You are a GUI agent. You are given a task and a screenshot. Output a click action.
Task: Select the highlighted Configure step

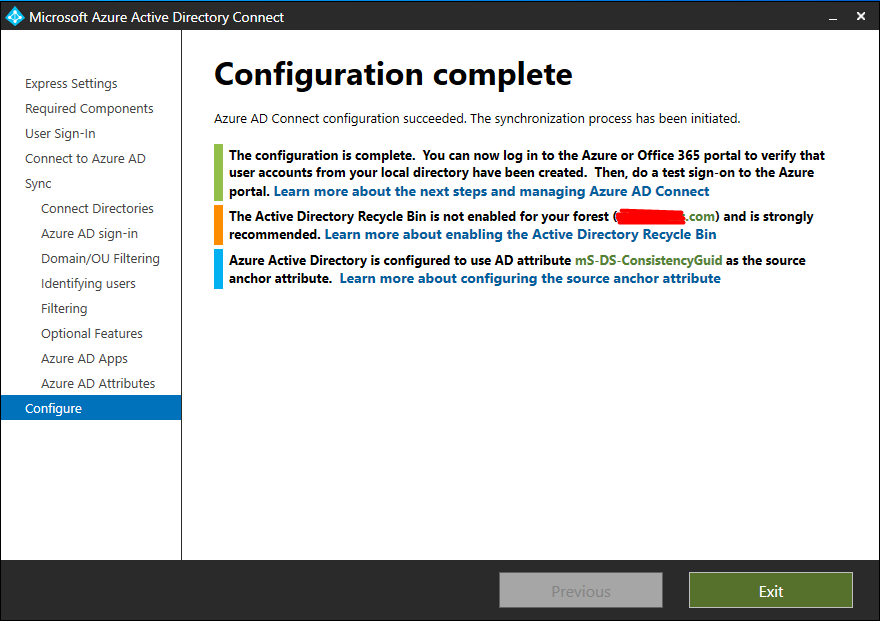(91, 408)
